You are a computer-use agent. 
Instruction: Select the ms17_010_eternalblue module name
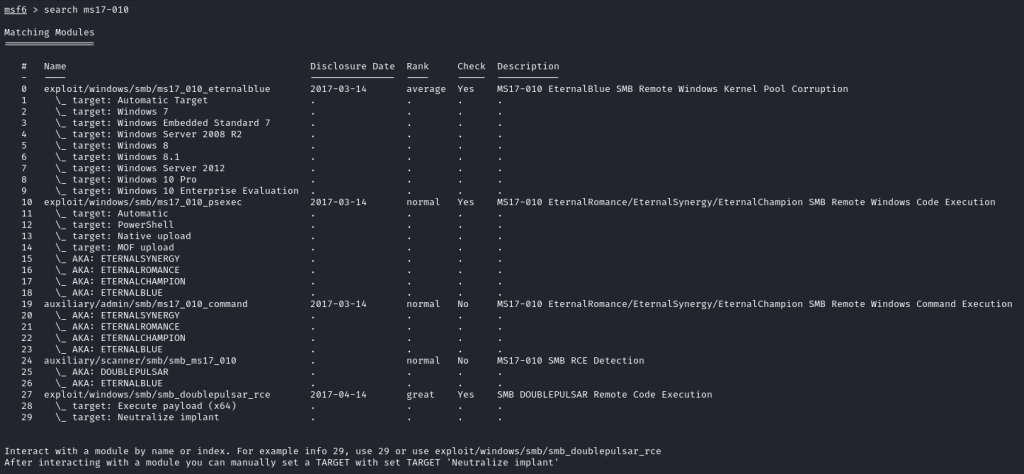click(157, 89)
